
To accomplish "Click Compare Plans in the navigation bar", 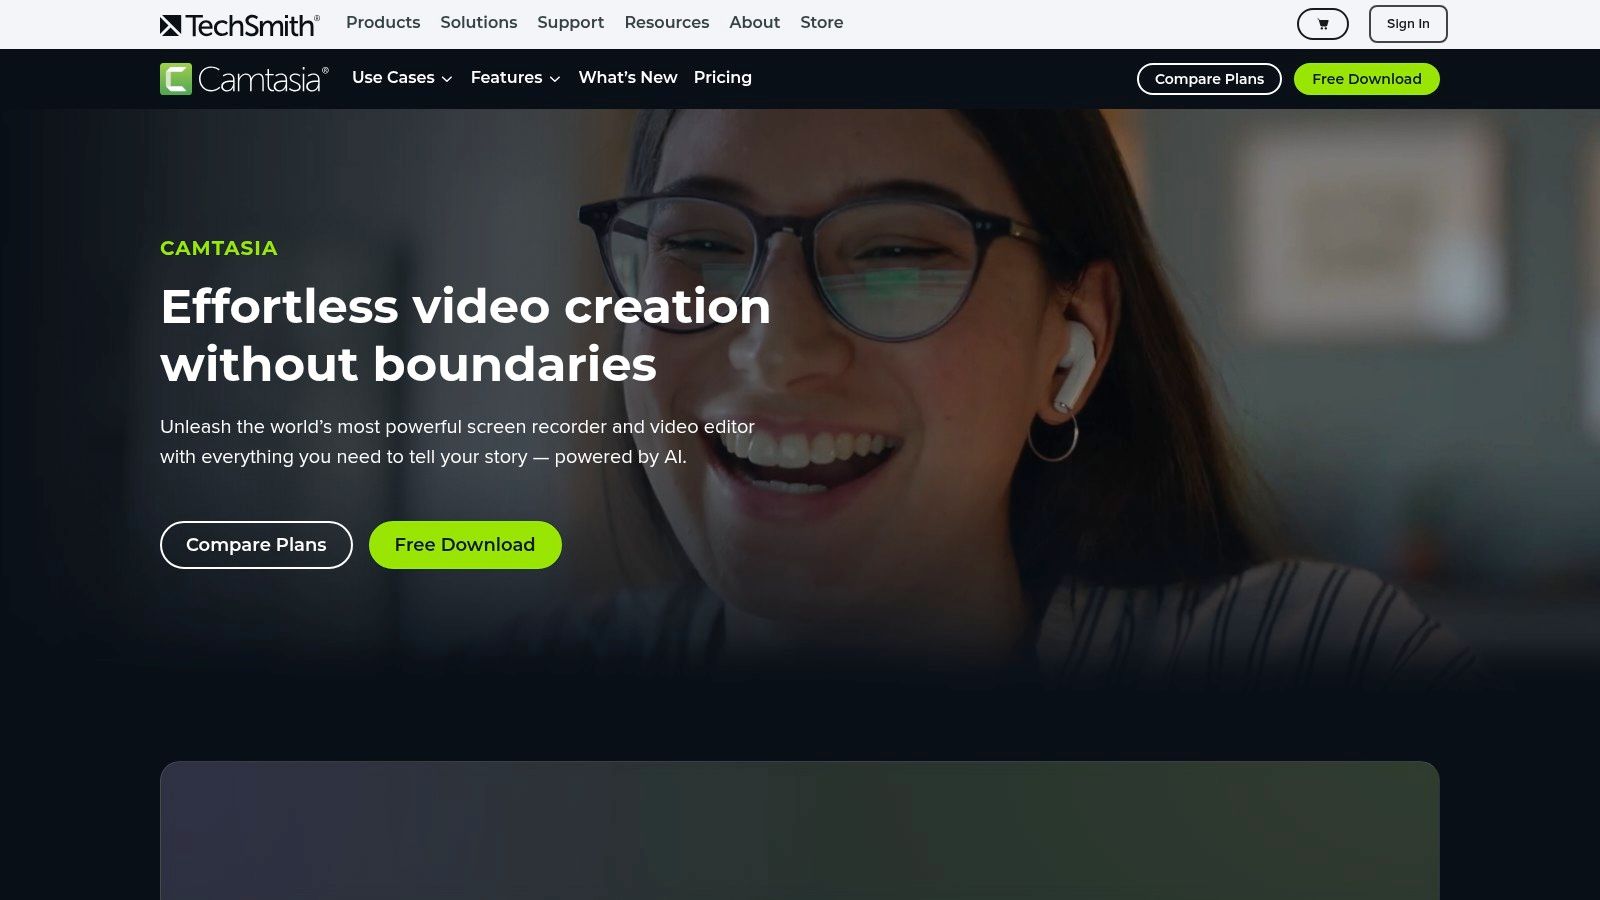I will (1209, 79).
